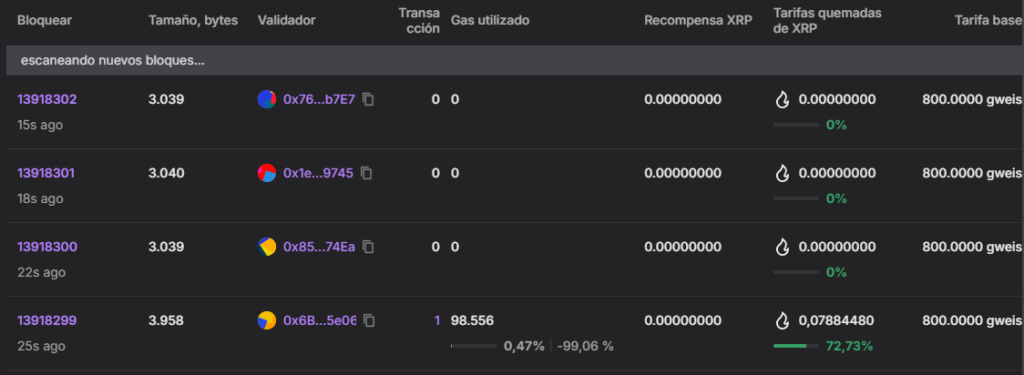Image resolution: width=1024 pixels, height=375 pixels.
Task: Open block 13918300
Action: point(47,247)
